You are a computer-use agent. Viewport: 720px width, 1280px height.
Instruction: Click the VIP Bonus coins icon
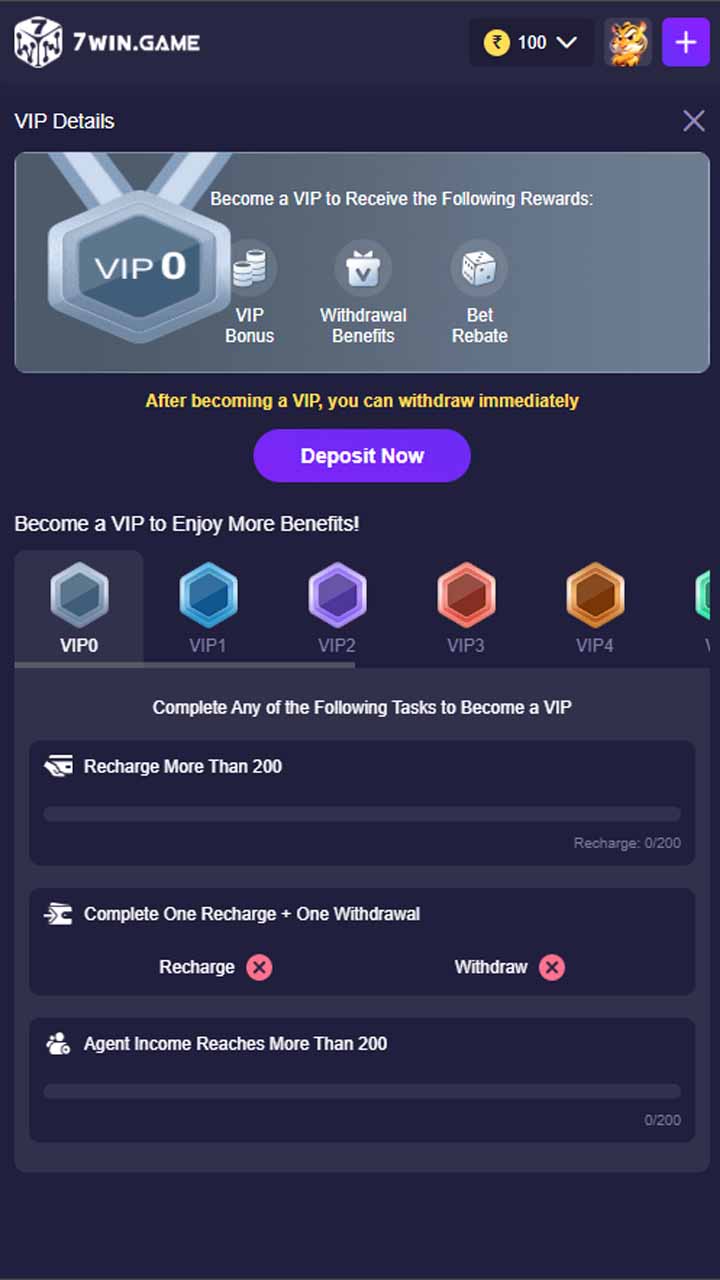tap(250, 268)
